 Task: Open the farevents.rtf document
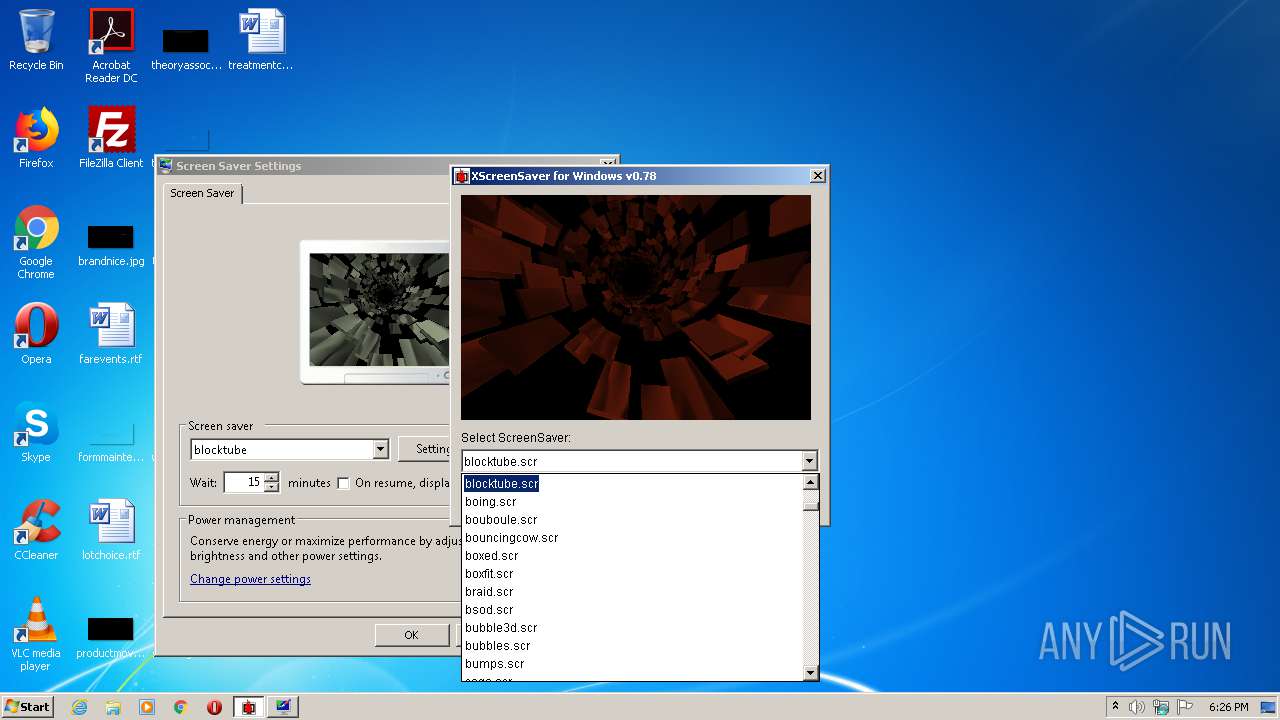tap(111, 334)
